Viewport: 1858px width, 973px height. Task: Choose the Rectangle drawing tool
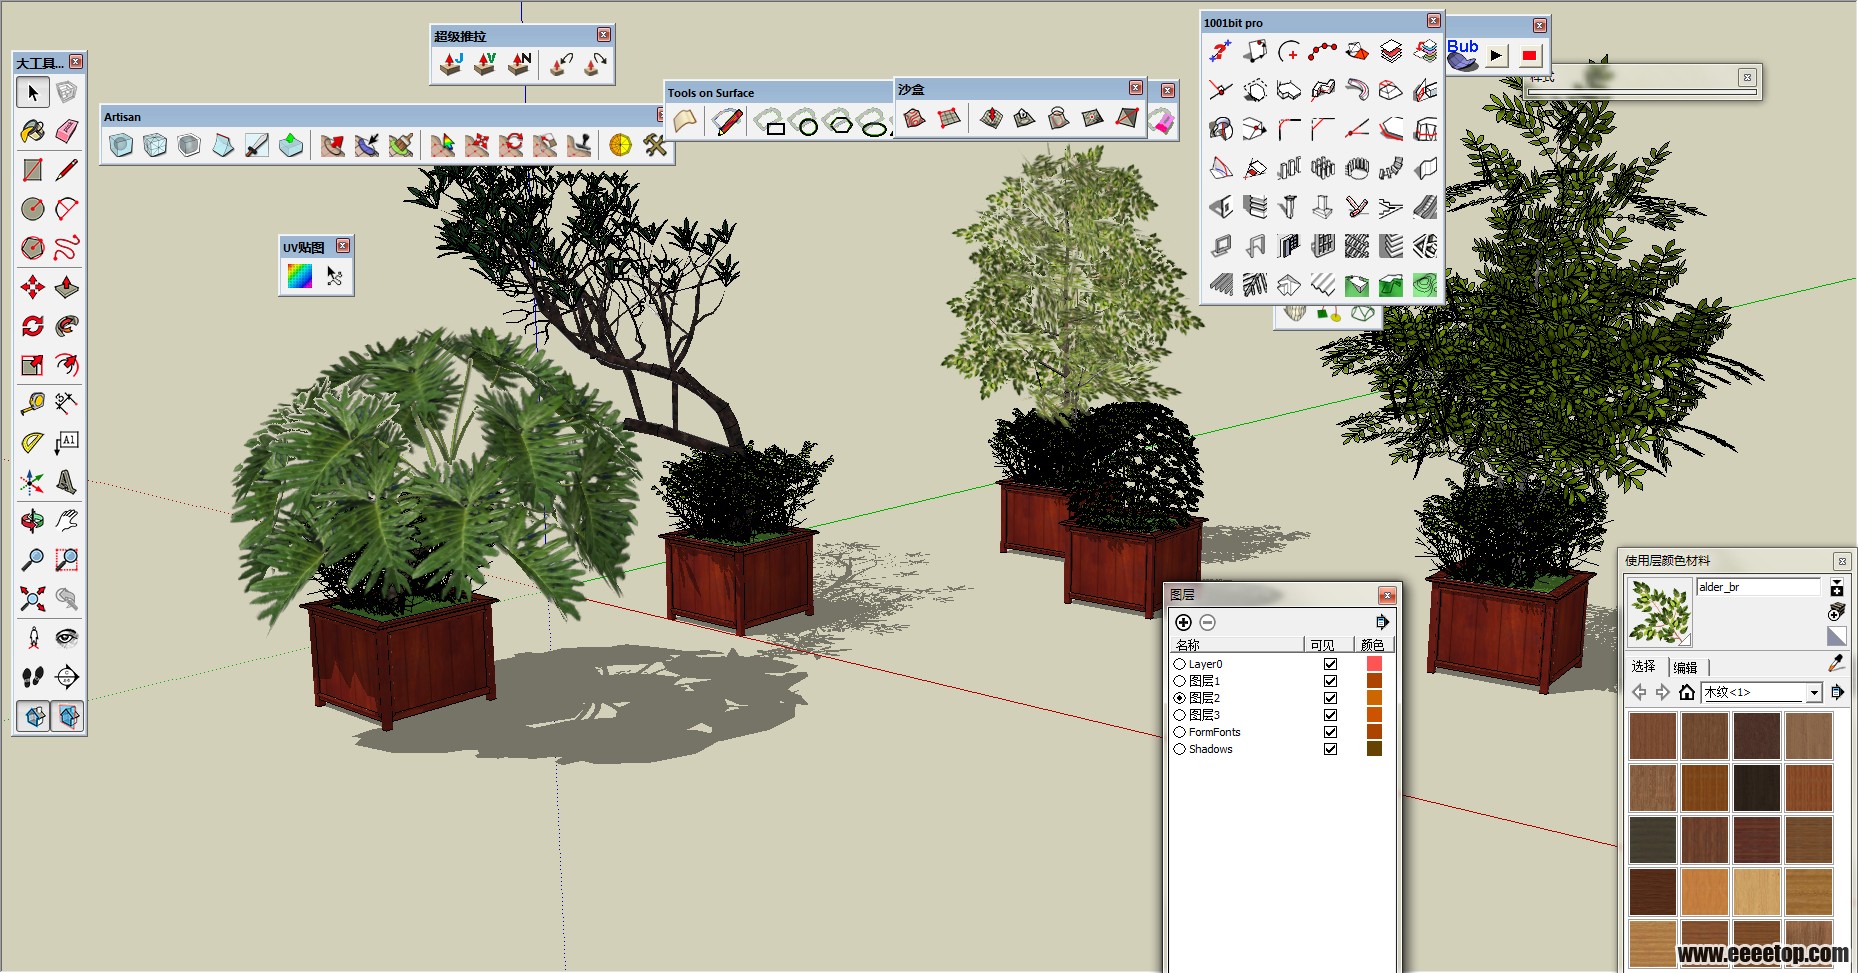(33, 170)
